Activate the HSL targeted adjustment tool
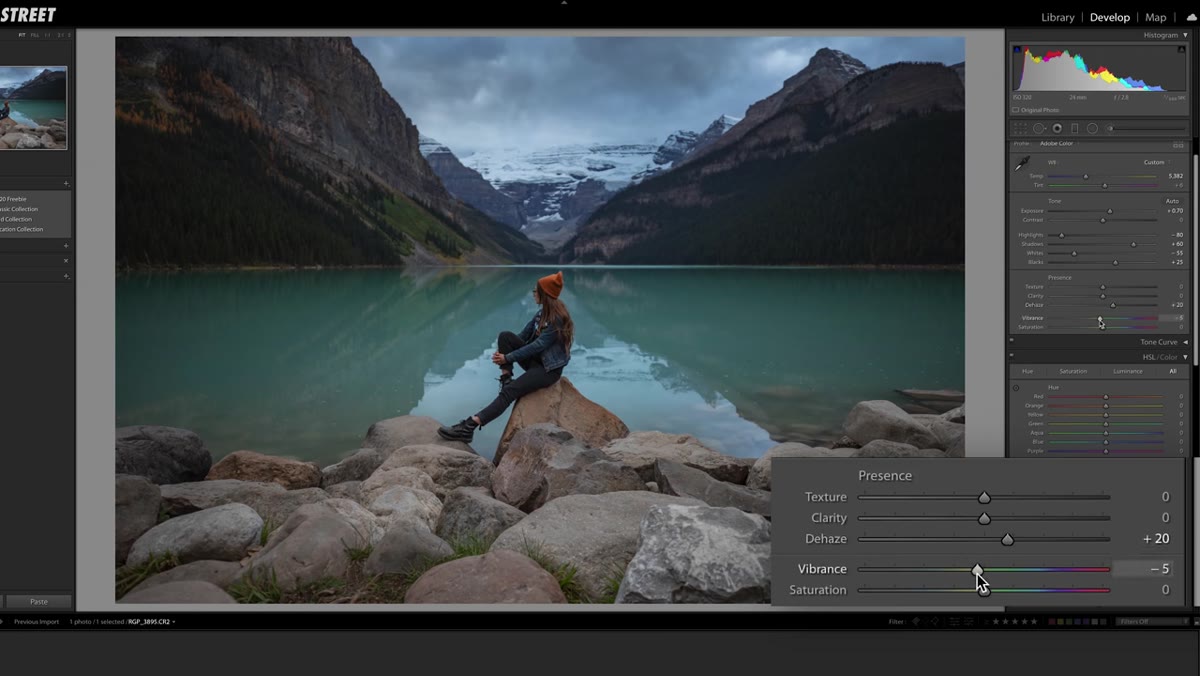The image size is (1200, 676). click(1016, 388)
